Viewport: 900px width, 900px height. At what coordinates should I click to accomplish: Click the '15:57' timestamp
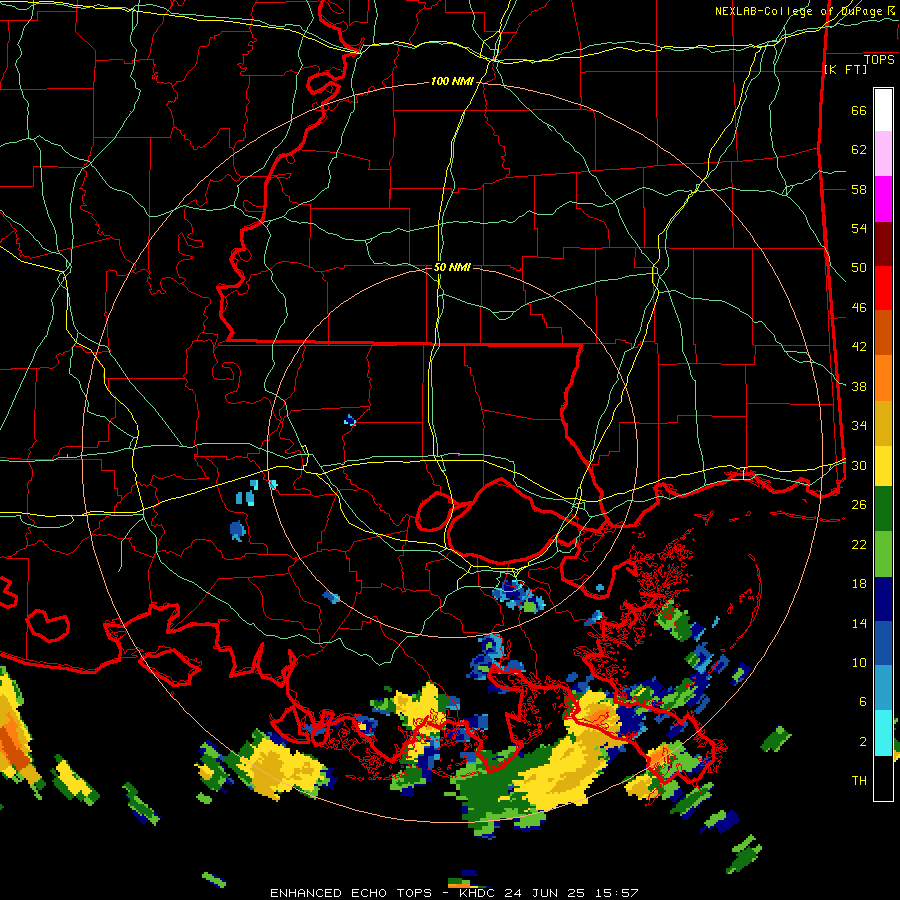tap(615, 893)
